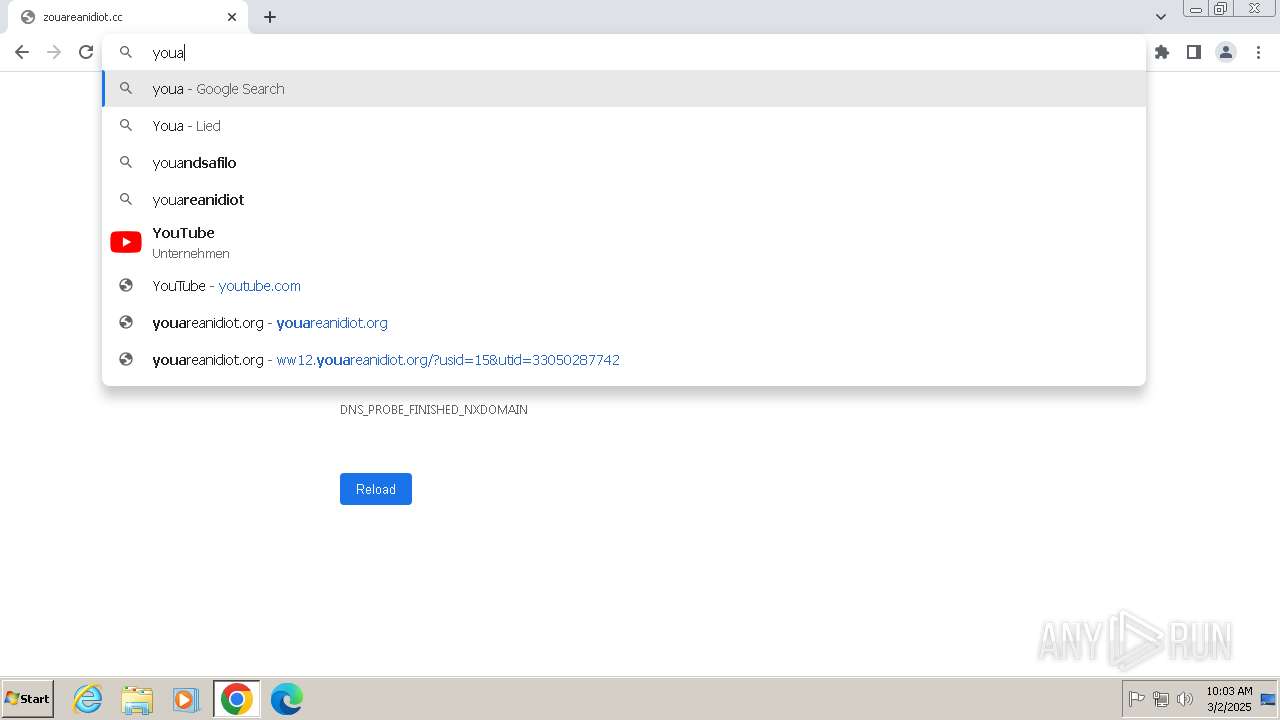Select the YouTube Unternehmen suggestion

[624, 242]
